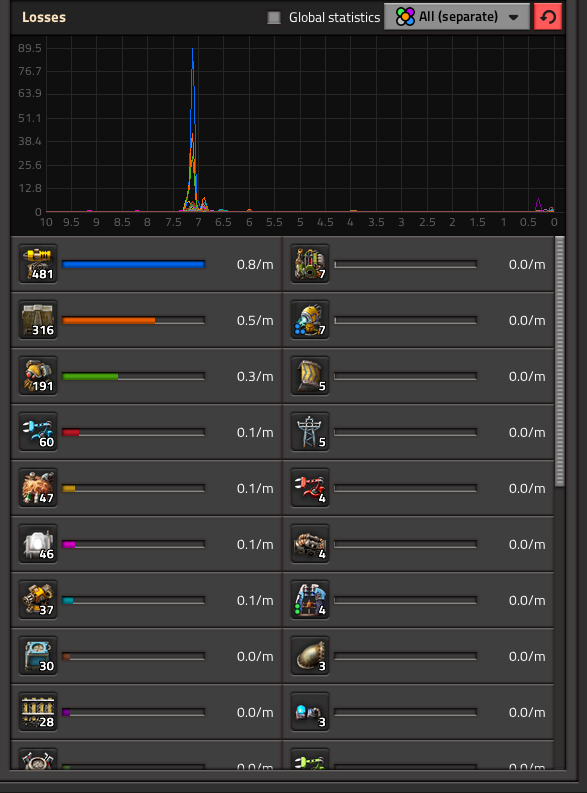The width and height of the screenshot is (587, 793).
Task: Enable the Global statistics checkbox
Action: click(x=274, y=18)
